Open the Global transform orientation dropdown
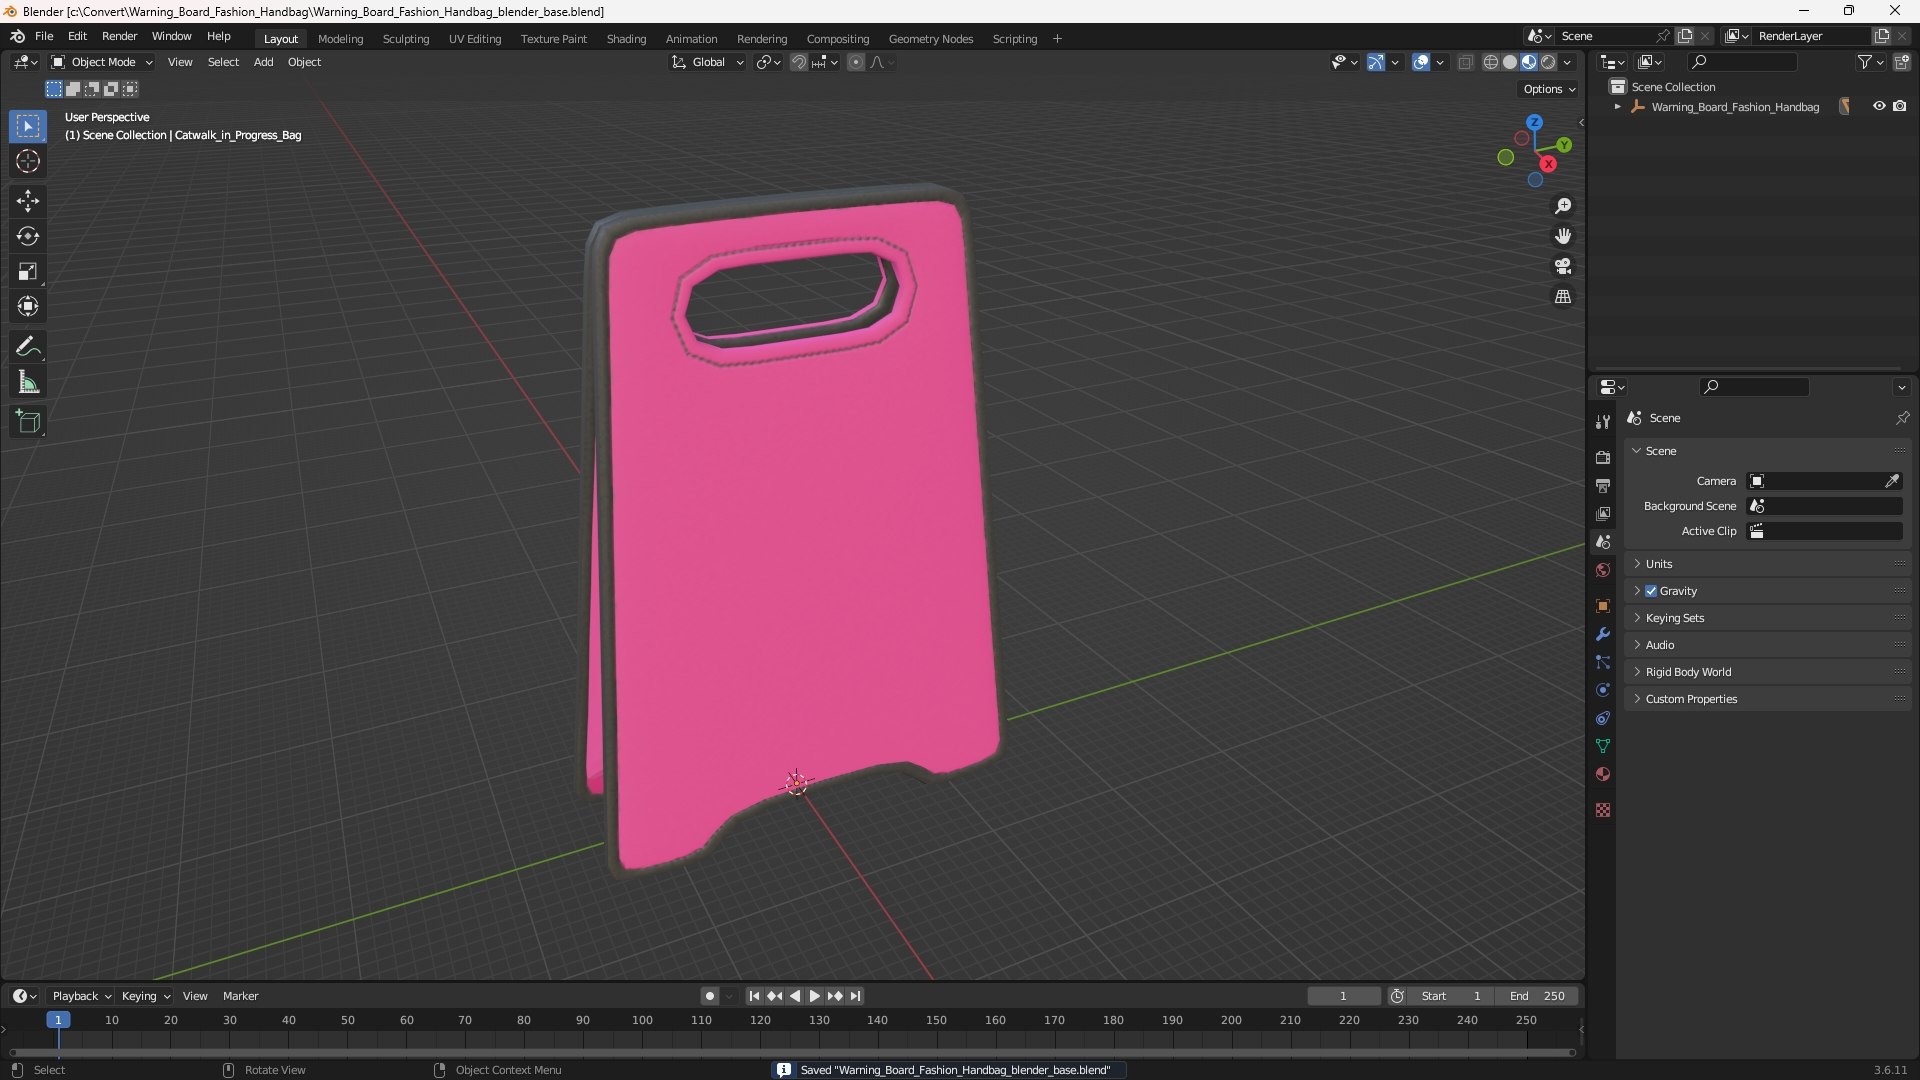 coord(708,62)
